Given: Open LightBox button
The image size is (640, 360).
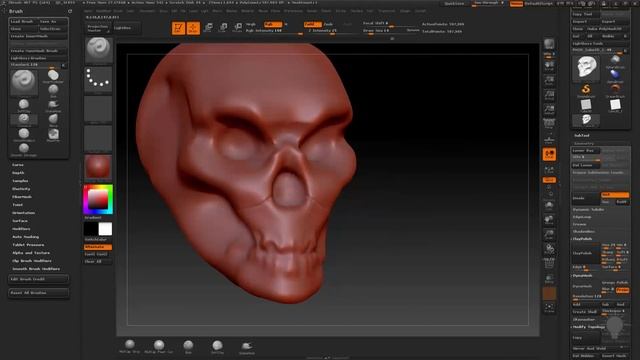Looking at the screenshot, I should [x=127, y=28].
